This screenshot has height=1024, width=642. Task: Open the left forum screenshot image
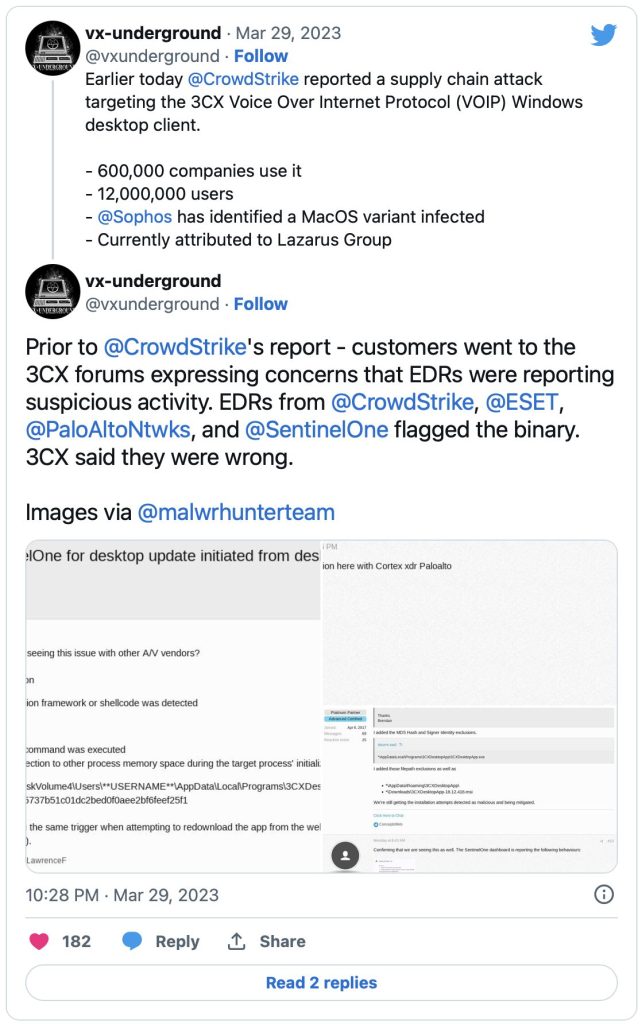[x=171, y=707]
